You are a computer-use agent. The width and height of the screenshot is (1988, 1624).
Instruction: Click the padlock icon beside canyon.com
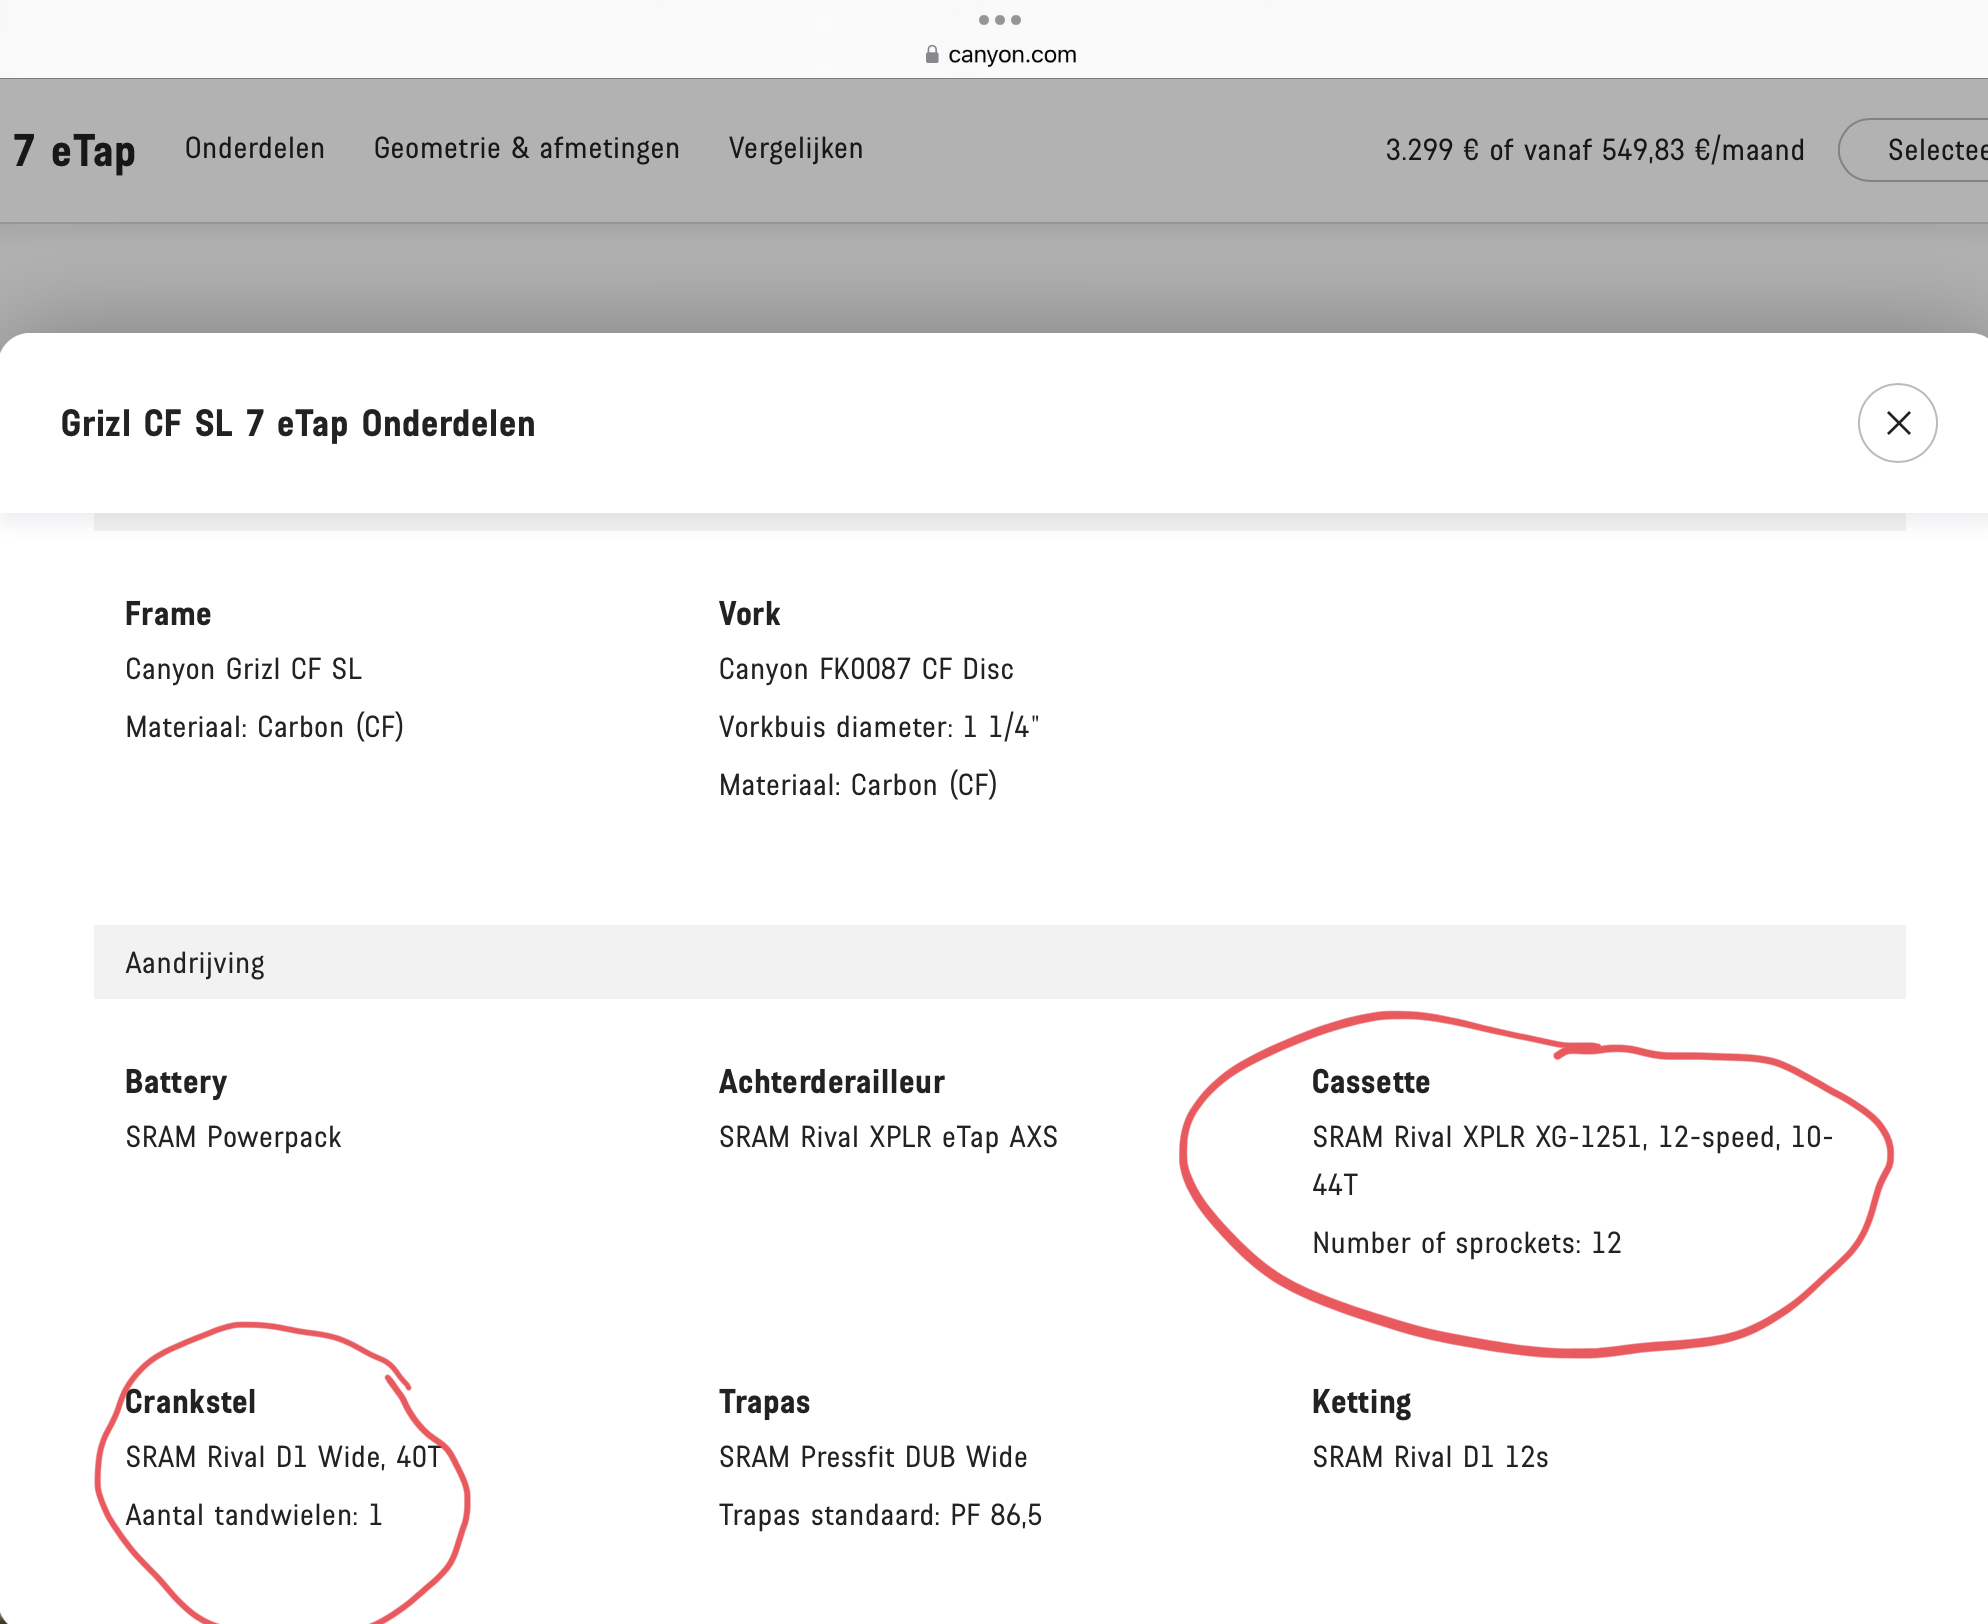click(932, 55)
